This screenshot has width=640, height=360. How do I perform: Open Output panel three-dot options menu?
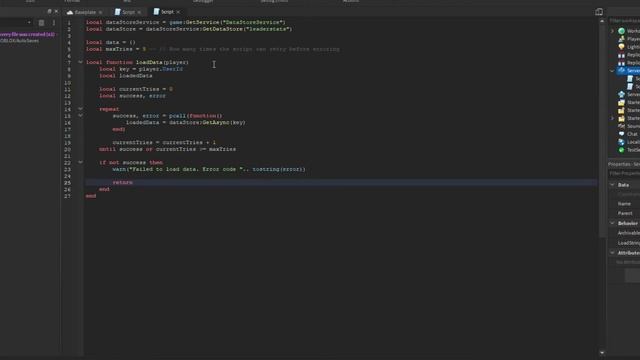coord(53,23)
